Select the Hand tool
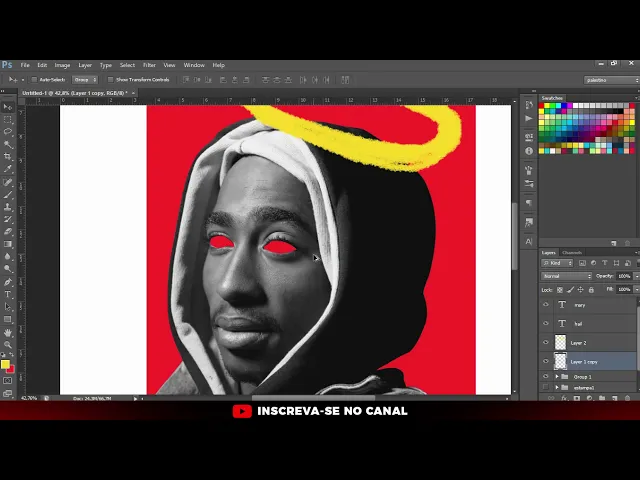The image size is (640, 480). point(8,333)
